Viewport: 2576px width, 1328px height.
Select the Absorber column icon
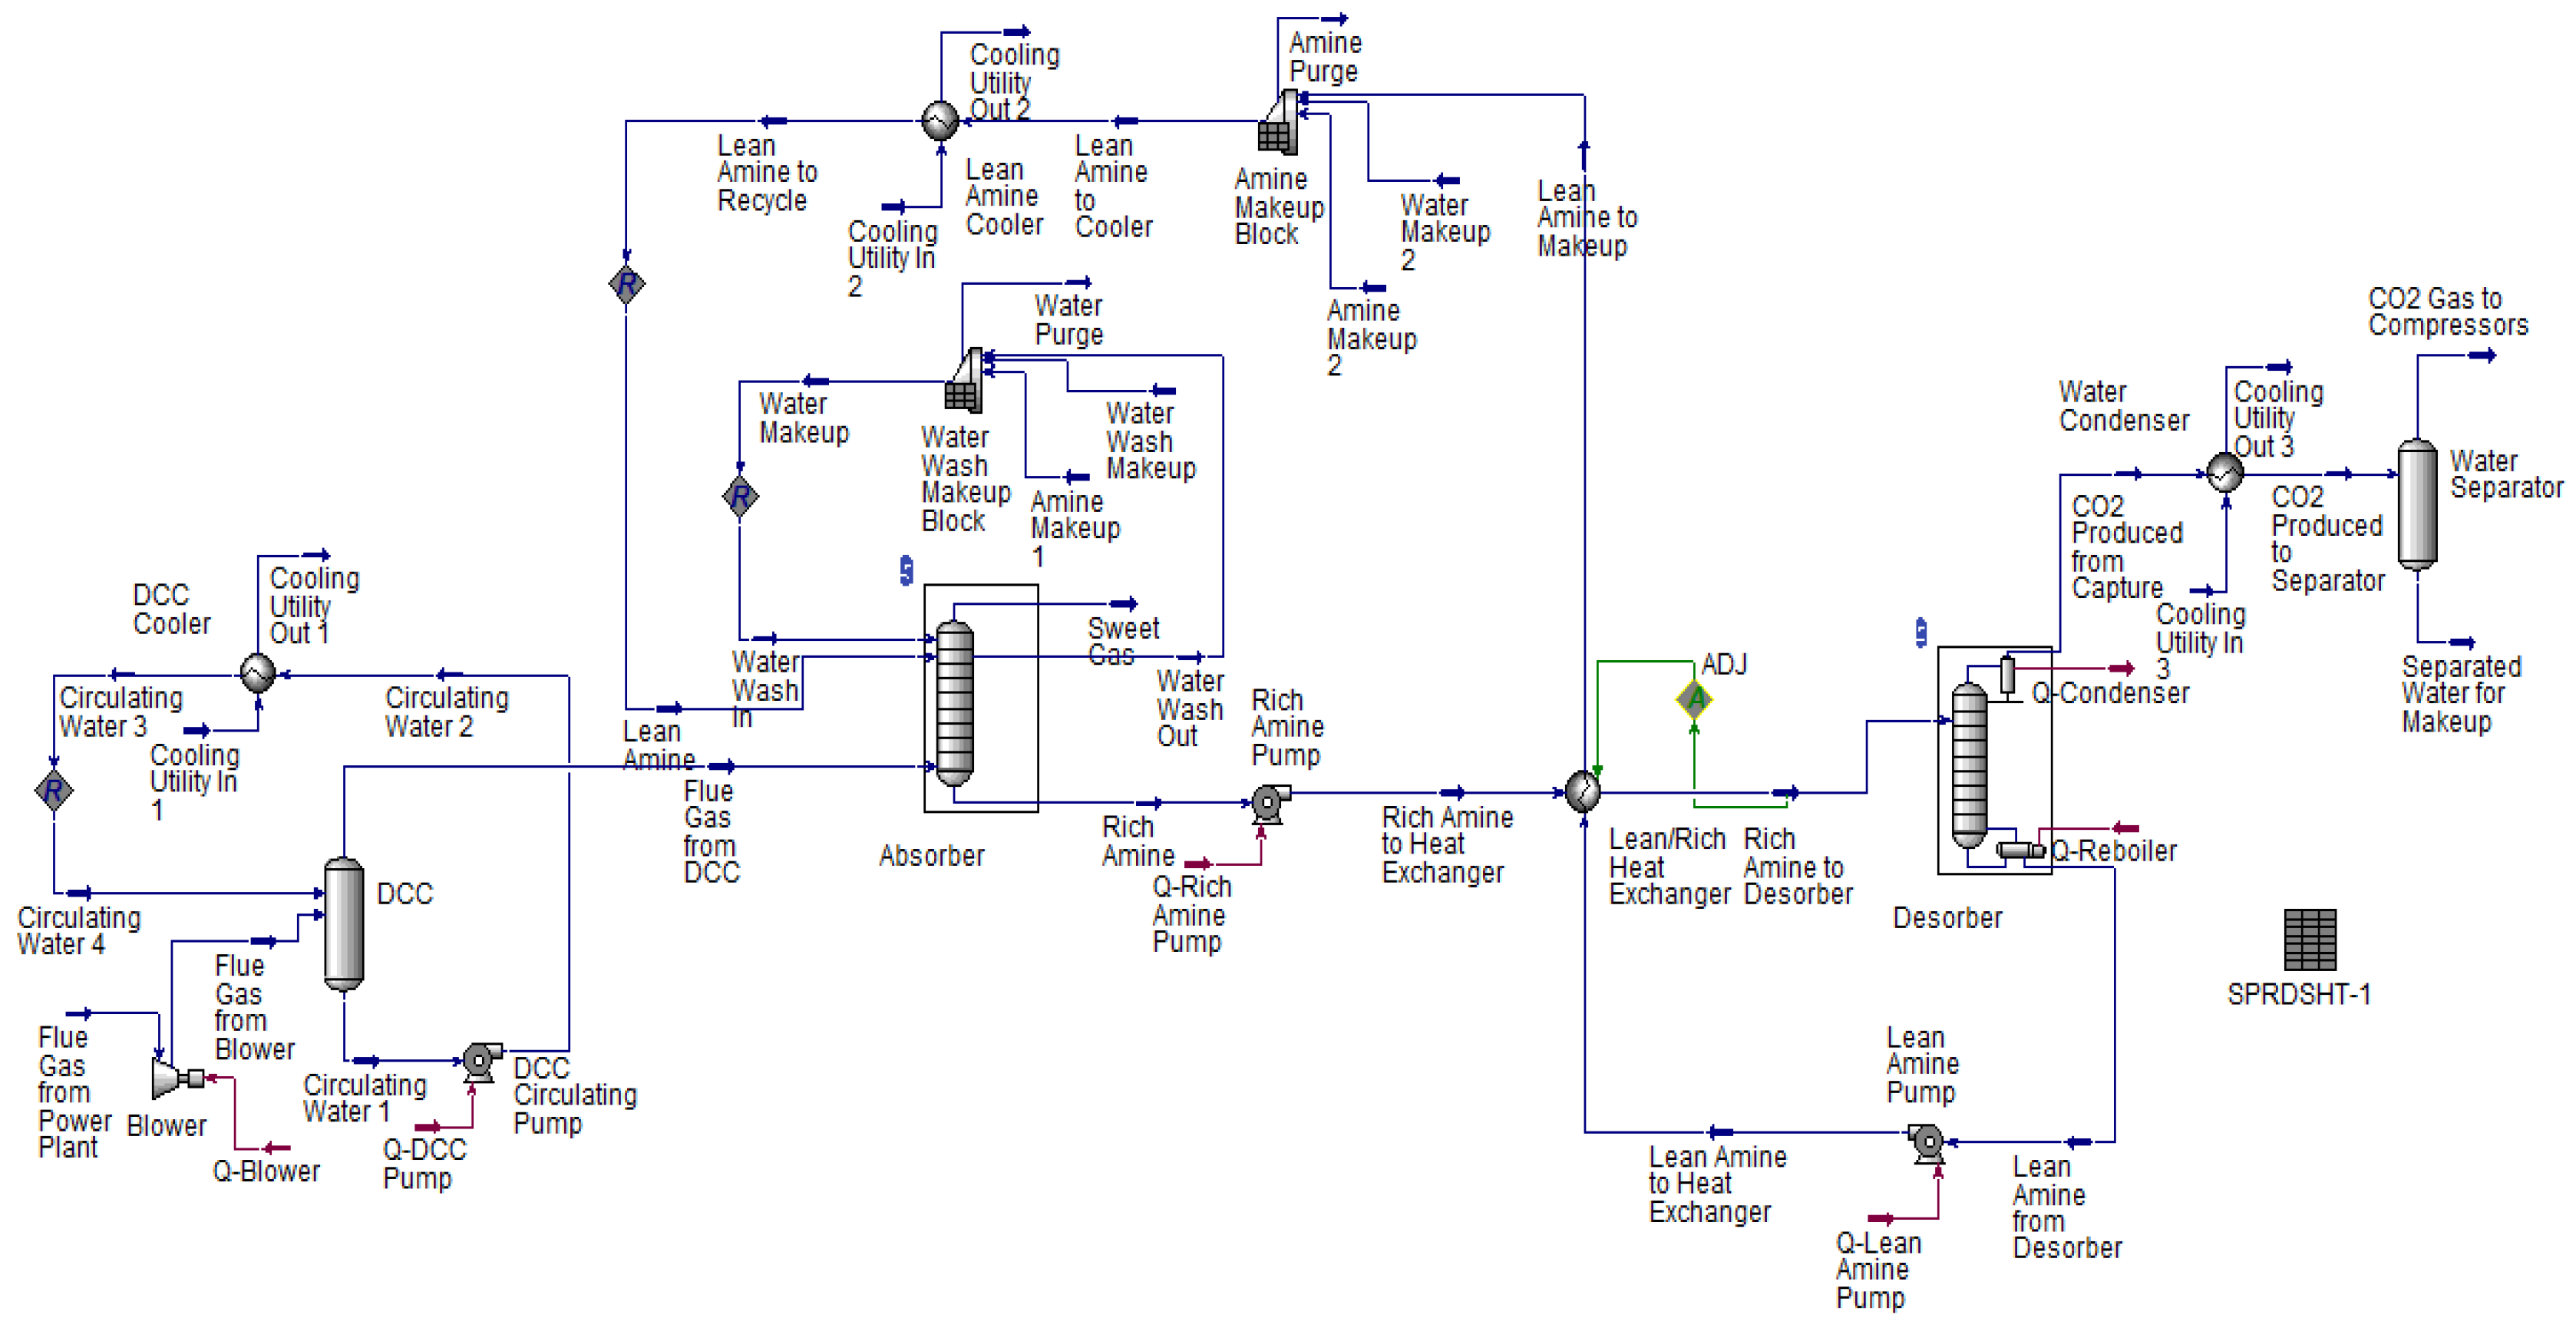(955, 702)
